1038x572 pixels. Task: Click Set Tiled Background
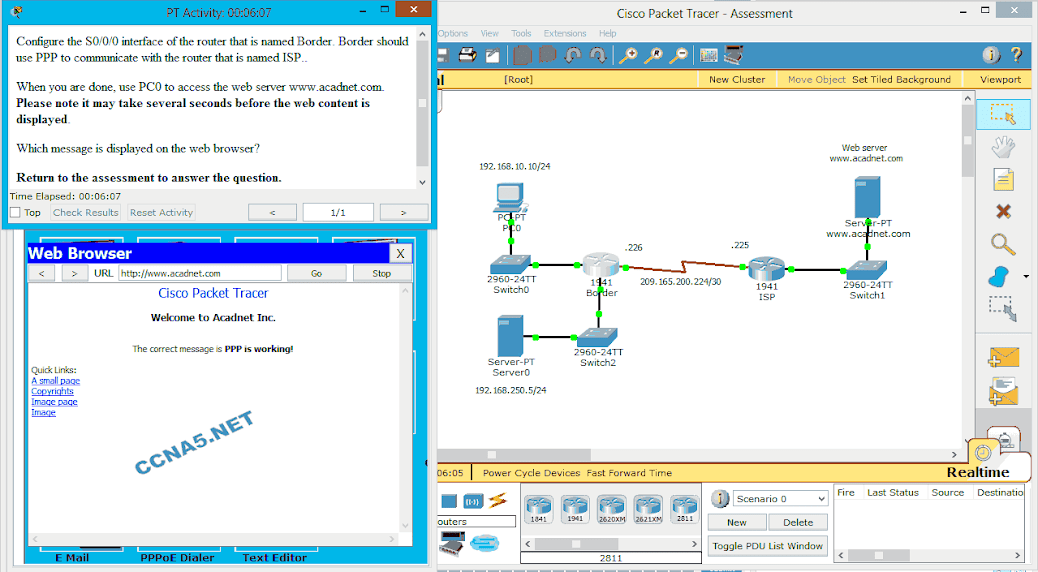click(901, 79)
